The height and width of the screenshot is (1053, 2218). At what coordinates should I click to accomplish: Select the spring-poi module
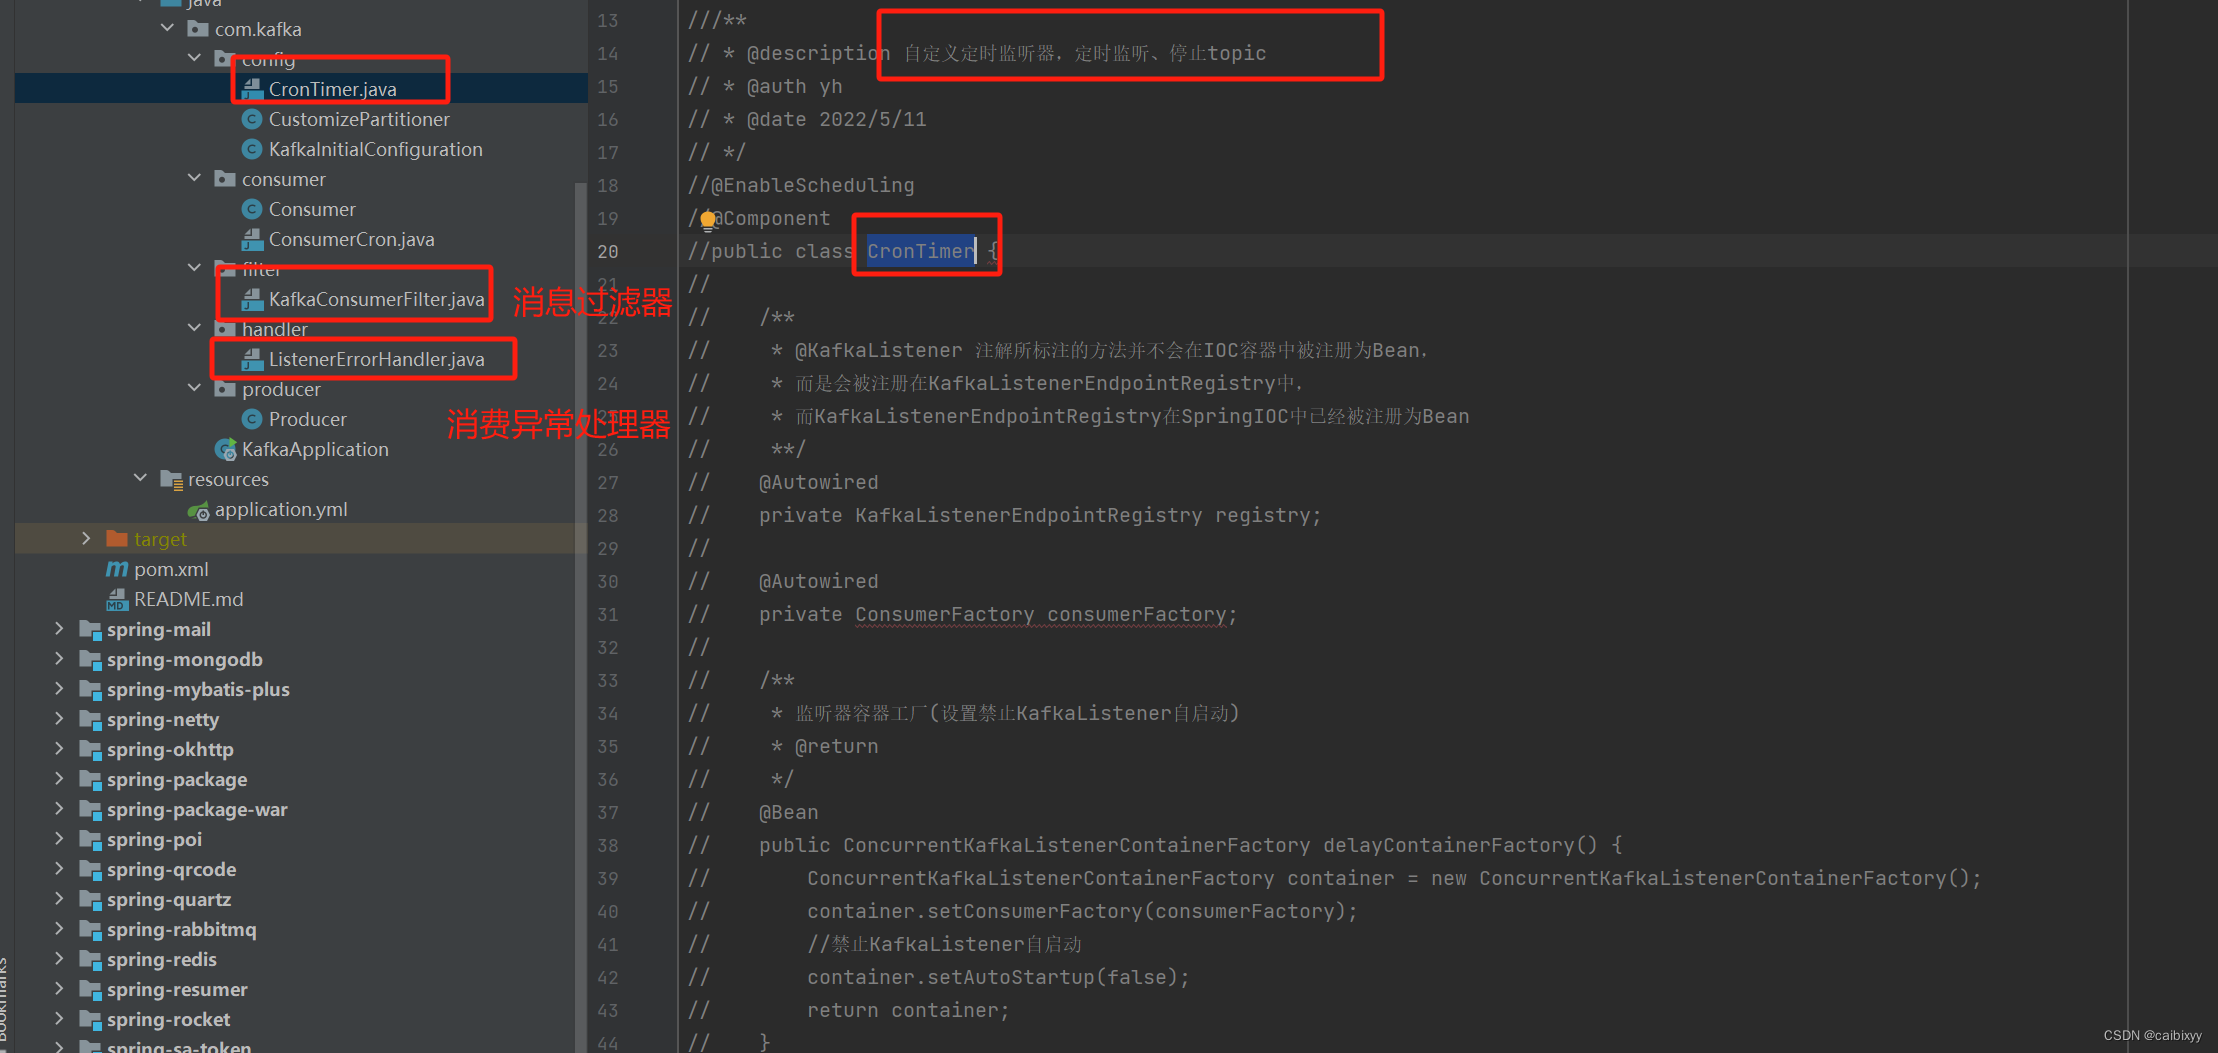[x=154, y=839]
